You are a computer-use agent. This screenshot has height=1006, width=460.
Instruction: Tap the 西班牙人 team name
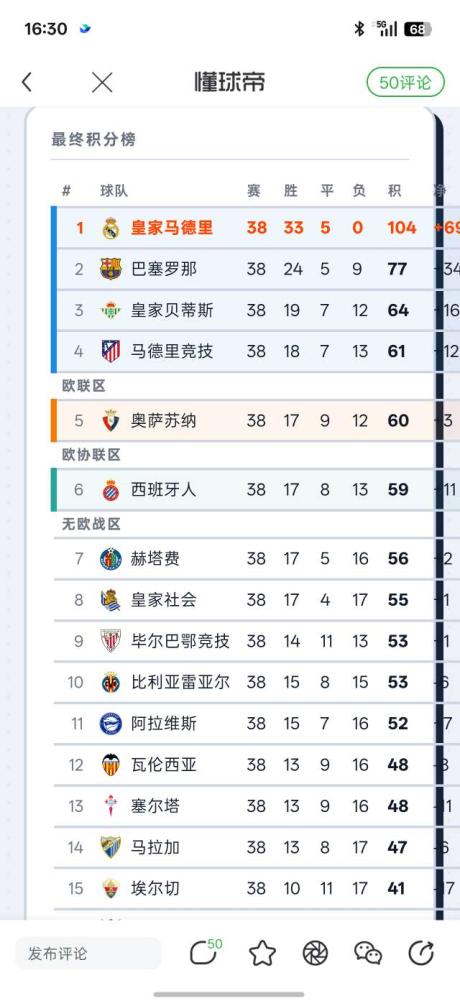click(x=164, y=490)
